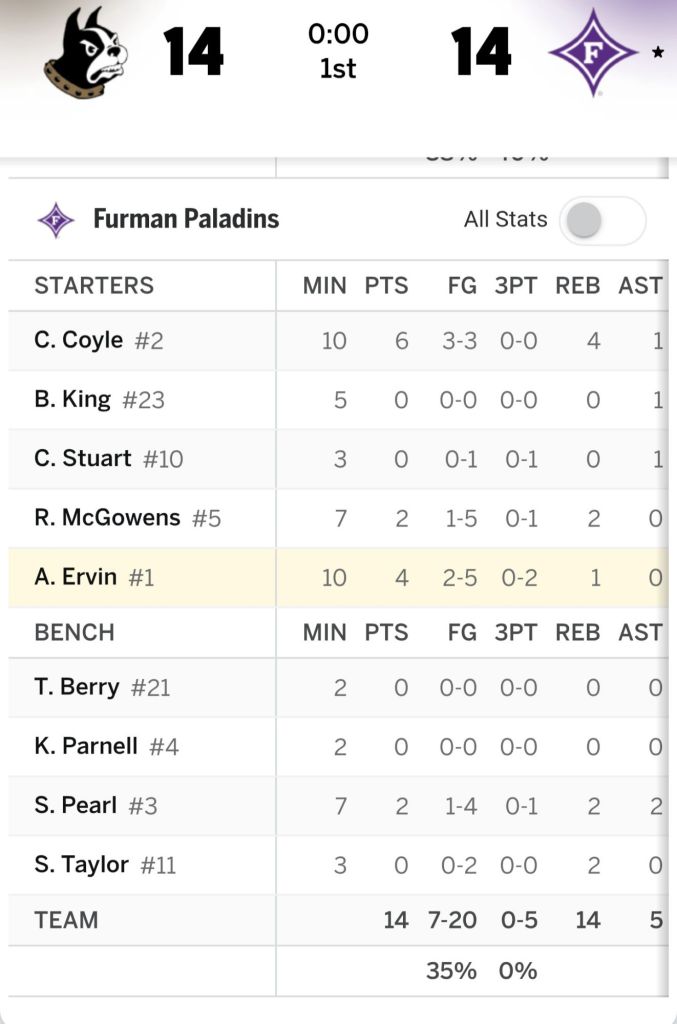677x1024 pixels.
Task: Click the PTS column header for starters
Action: [x=386, y=285]
